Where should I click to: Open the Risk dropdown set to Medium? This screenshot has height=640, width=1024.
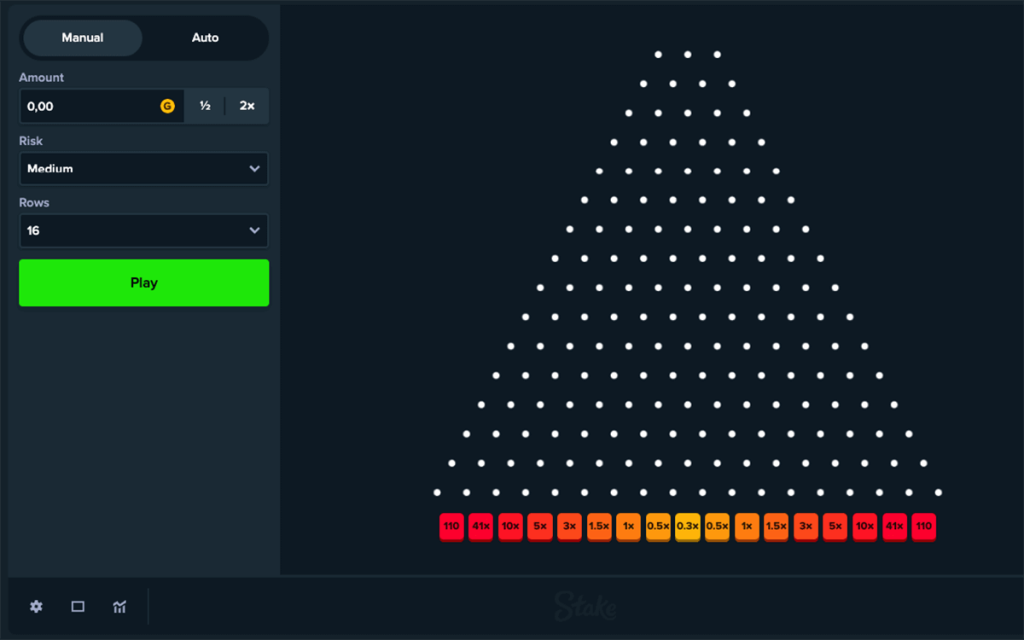click(x=143, y=169)
